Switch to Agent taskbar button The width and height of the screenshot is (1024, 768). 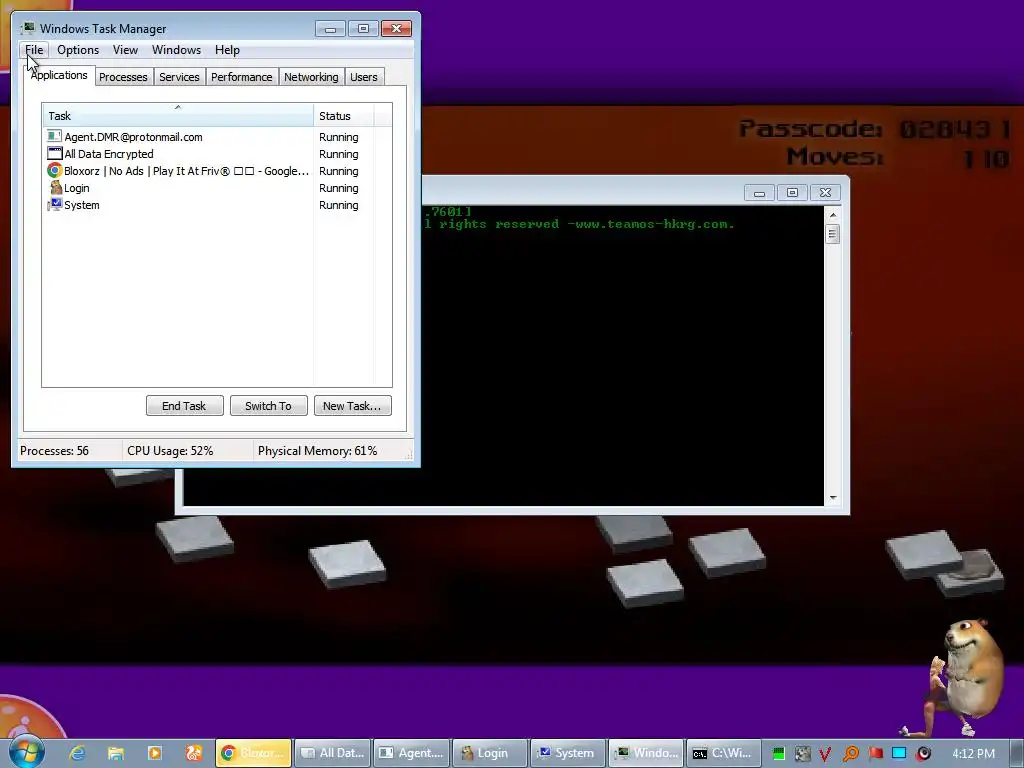coord(411,753)
